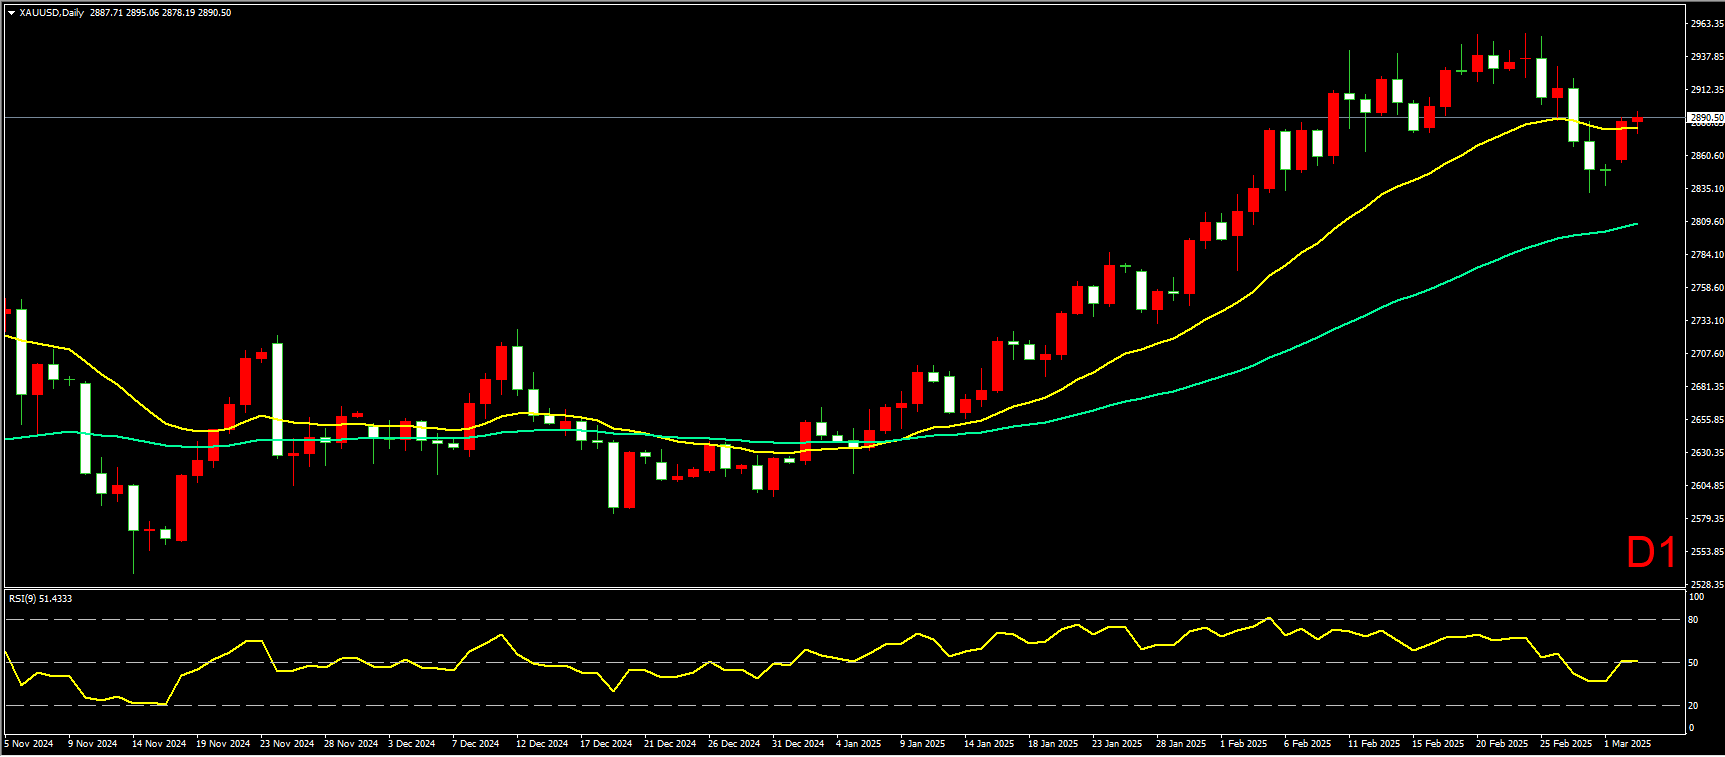Click the 5 Nov 2024 date label
The width and height of the screenshot is (1725, 757).
click(29, 744)
